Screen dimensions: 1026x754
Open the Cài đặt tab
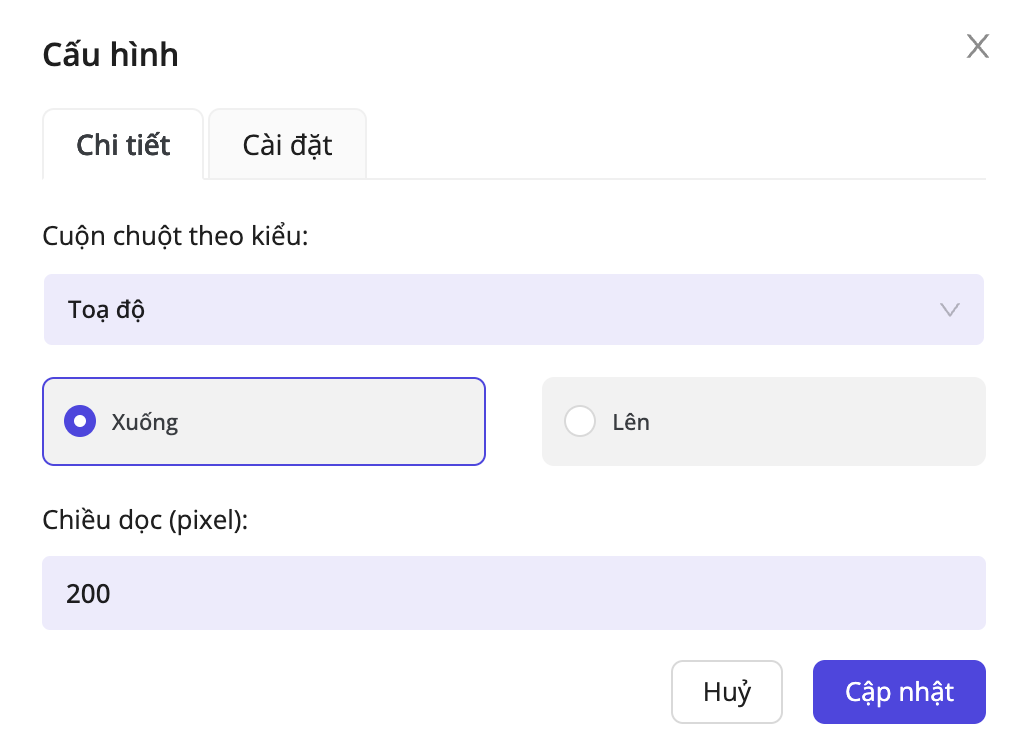[x=287, y=145]
